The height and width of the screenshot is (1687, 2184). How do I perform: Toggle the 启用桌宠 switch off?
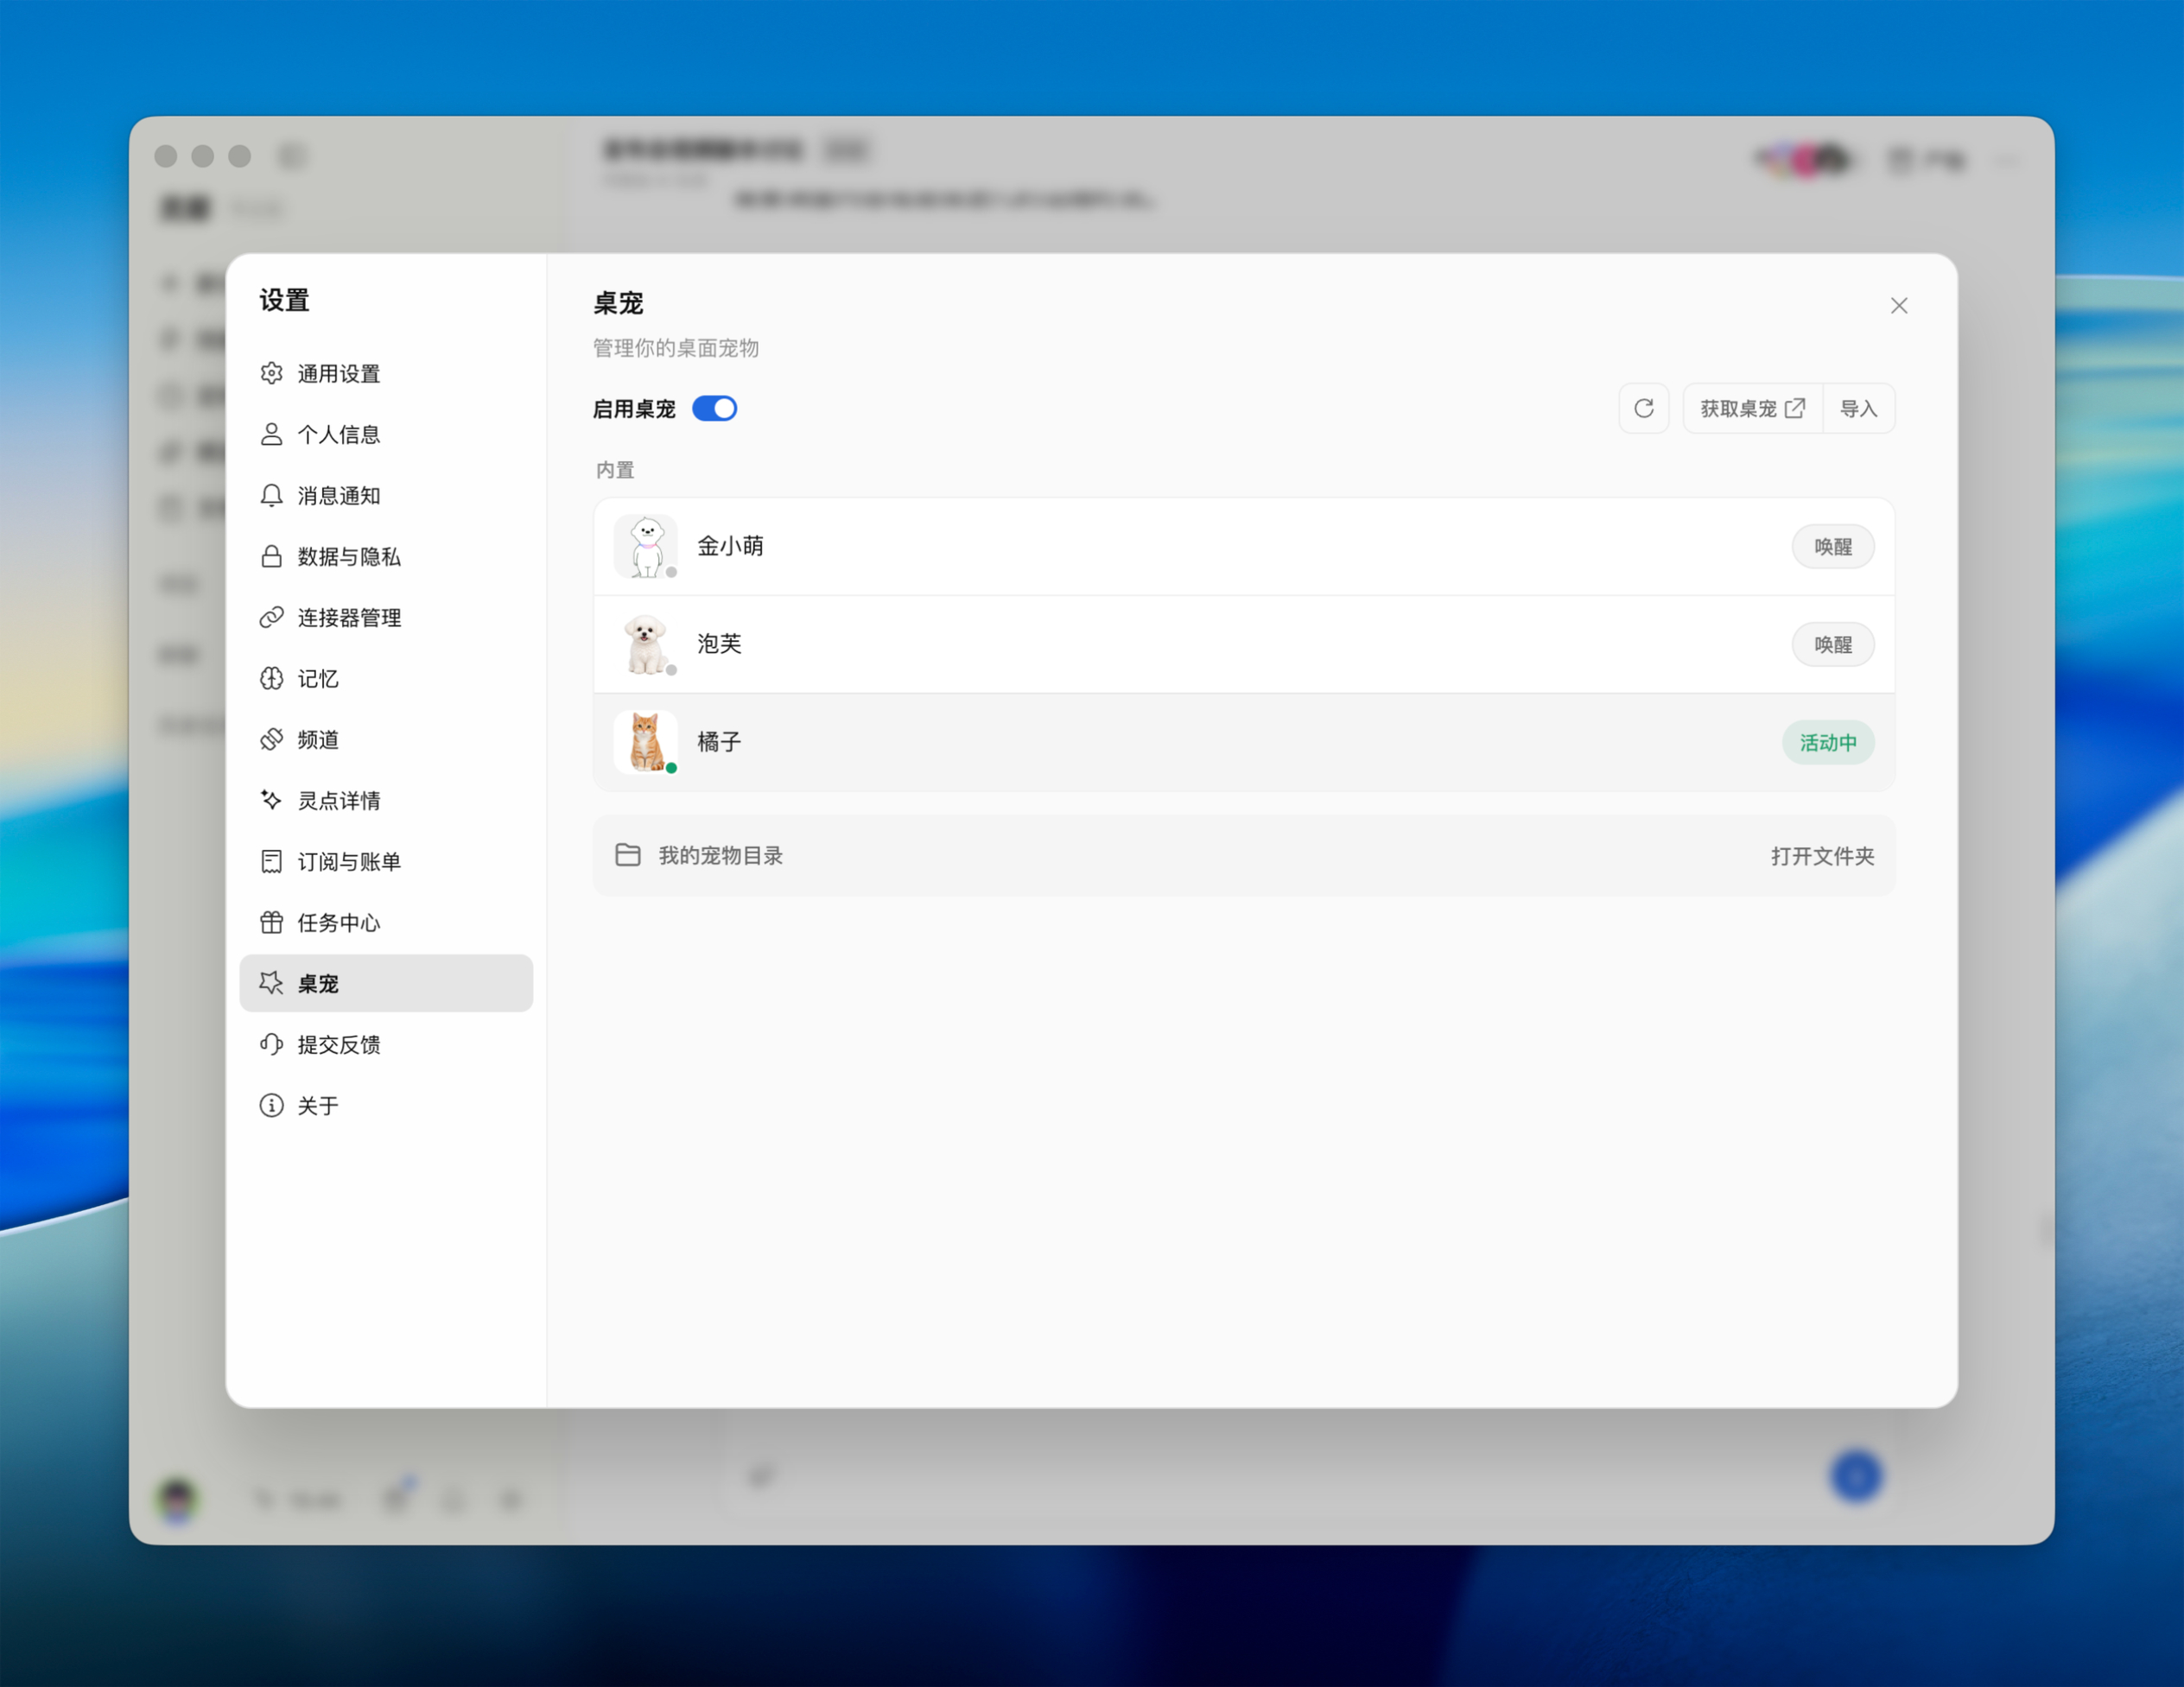[x=715, y=408]
